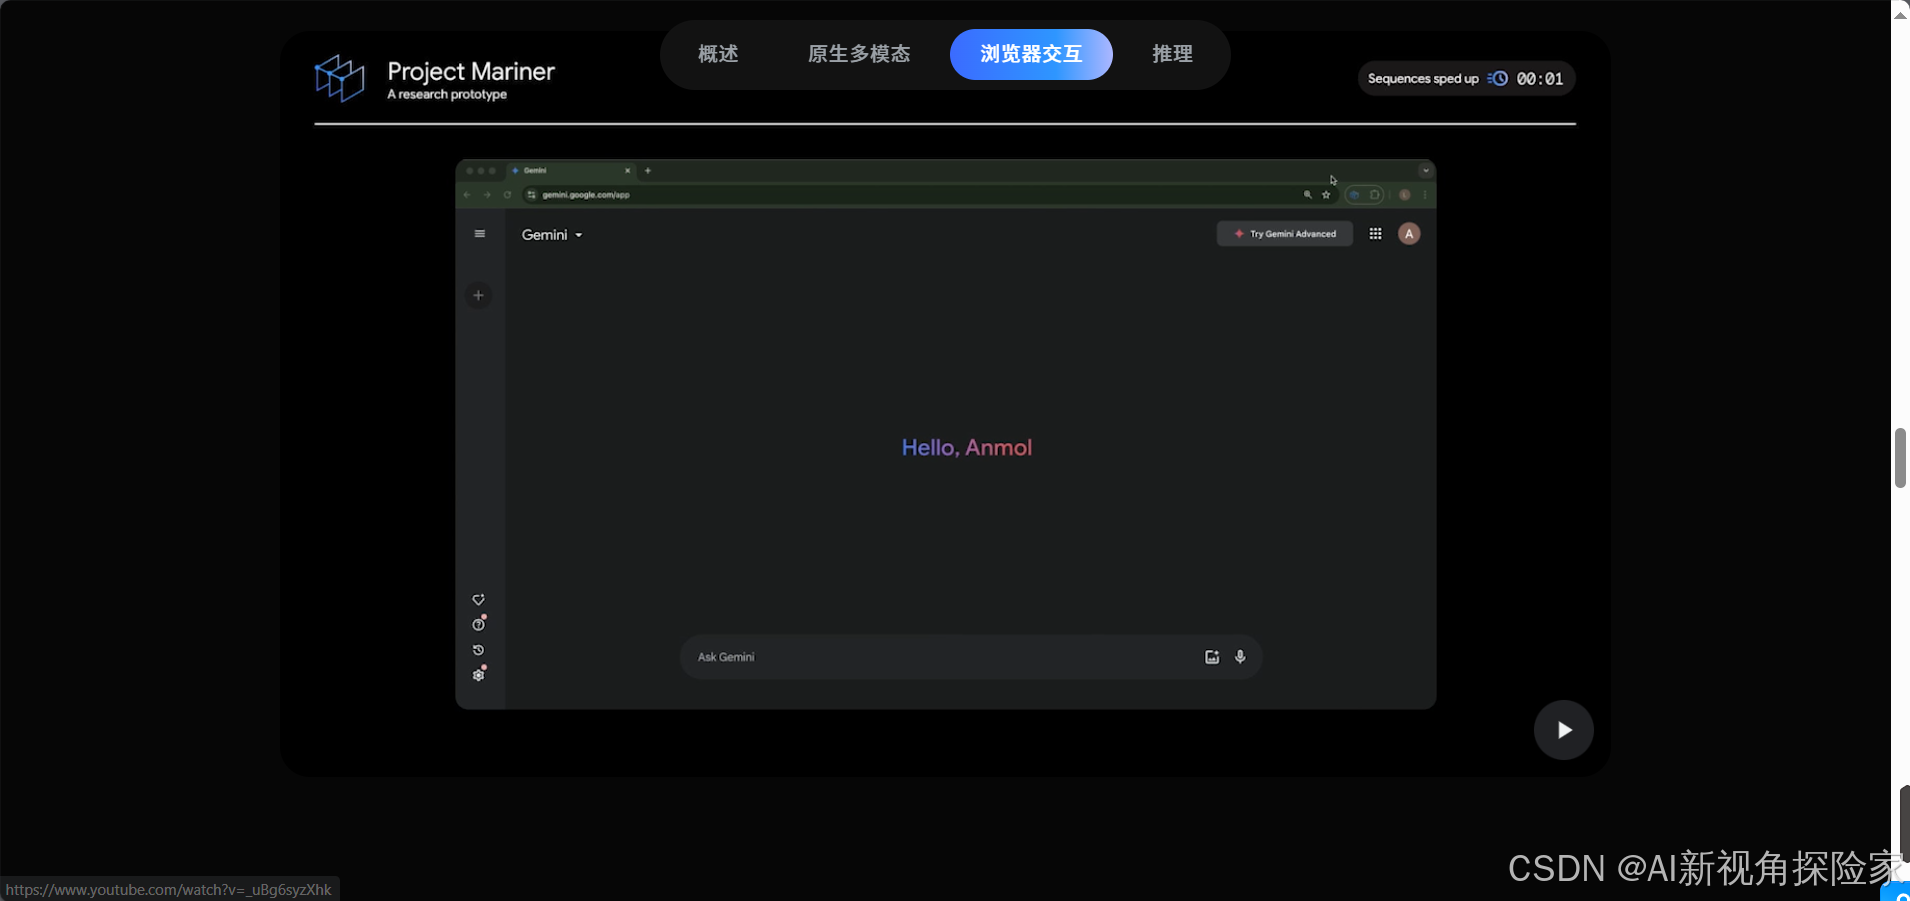This screenshot has height=901, width=1910.
Task: Open a new tab in demo browser
Action: (648, 171)
